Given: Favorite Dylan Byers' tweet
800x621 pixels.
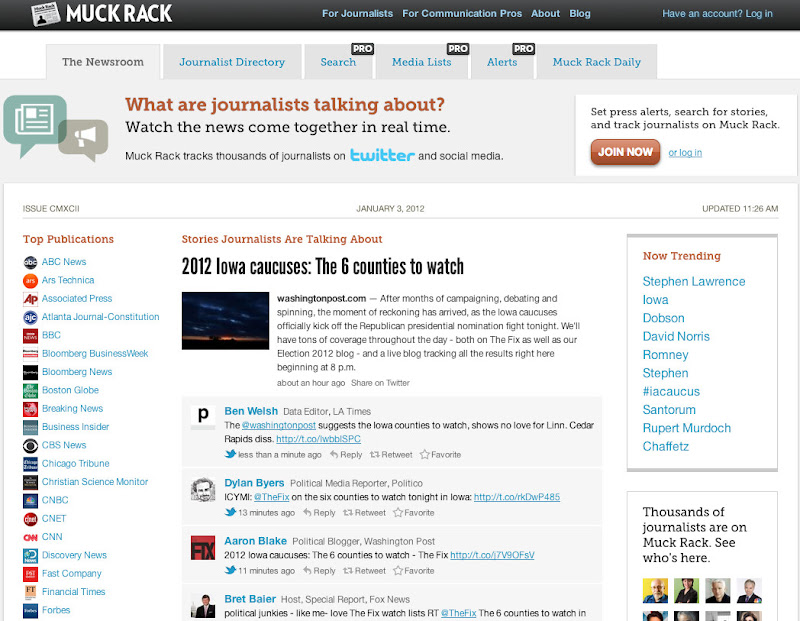Looking at the screenshot, I should click(x=414, y=513).
